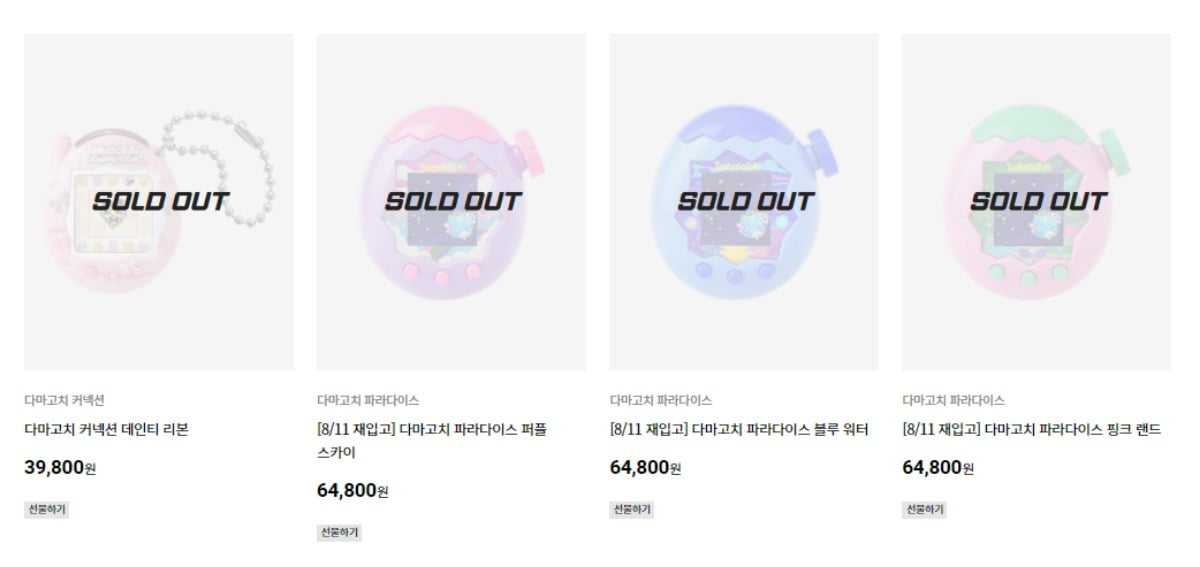Click 다마고치 파라다이스 brand label above Pink Land

(953, 400)
